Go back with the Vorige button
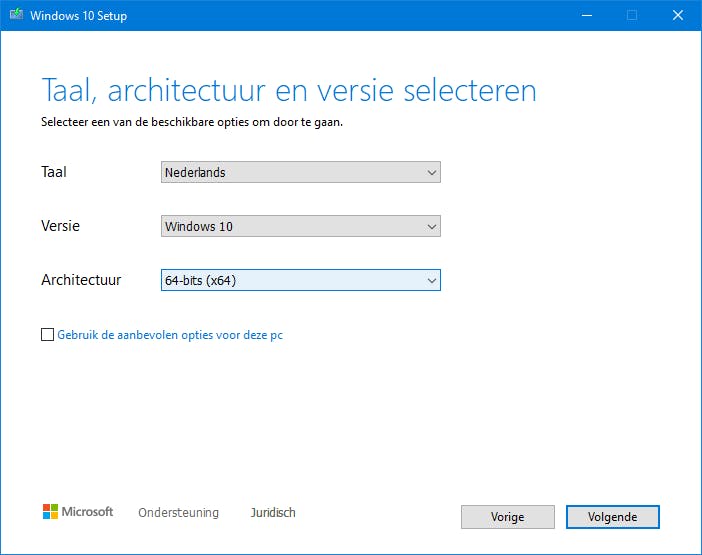This screenshot has width=702, height=555. click(x=507, y=517)
